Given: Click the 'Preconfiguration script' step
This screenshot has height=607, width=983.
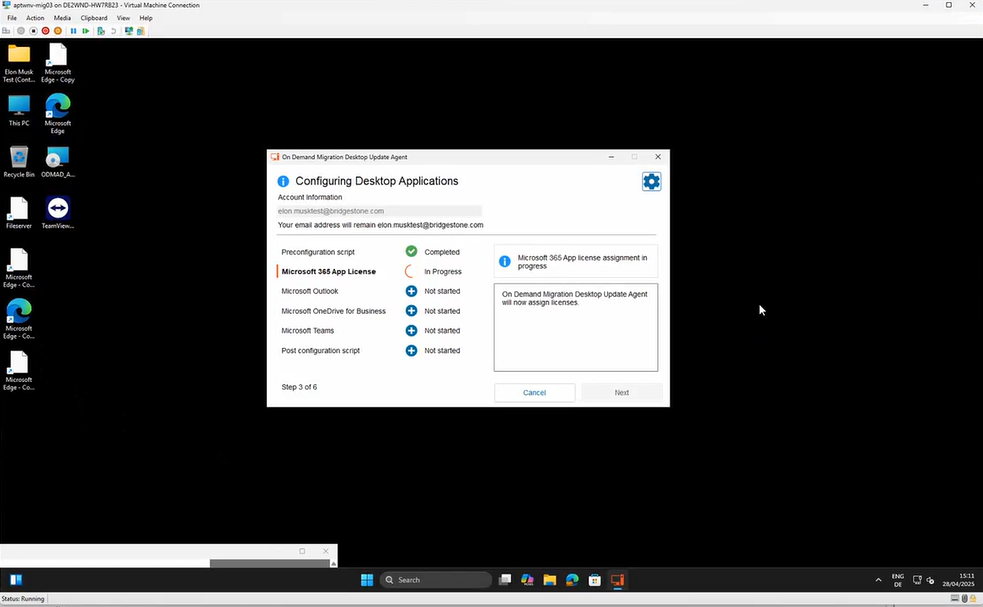Looking at the screenshot, I should [x=318, y=252].
